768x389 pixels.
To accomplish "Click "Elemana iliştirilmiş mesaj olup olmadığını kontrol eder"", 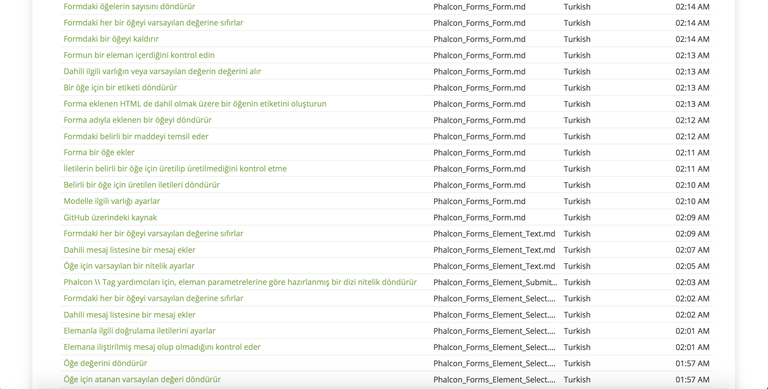I will 162,347.
